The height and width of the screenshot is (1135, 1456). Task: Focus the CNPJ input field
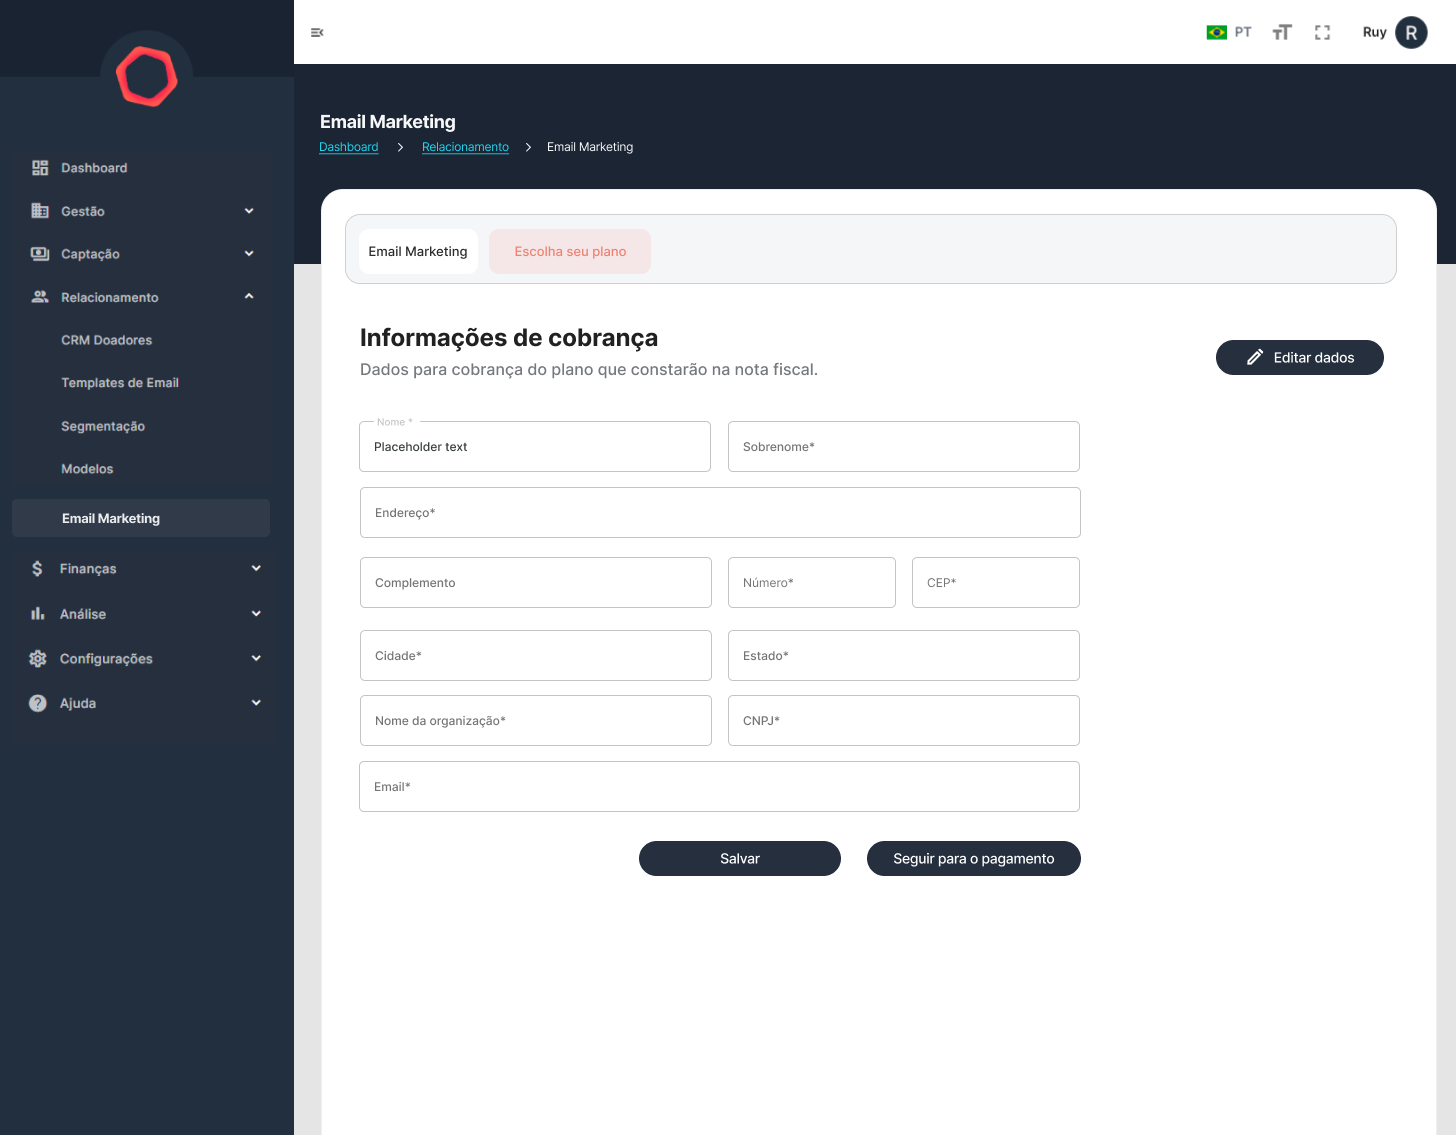tap(904, 721)
